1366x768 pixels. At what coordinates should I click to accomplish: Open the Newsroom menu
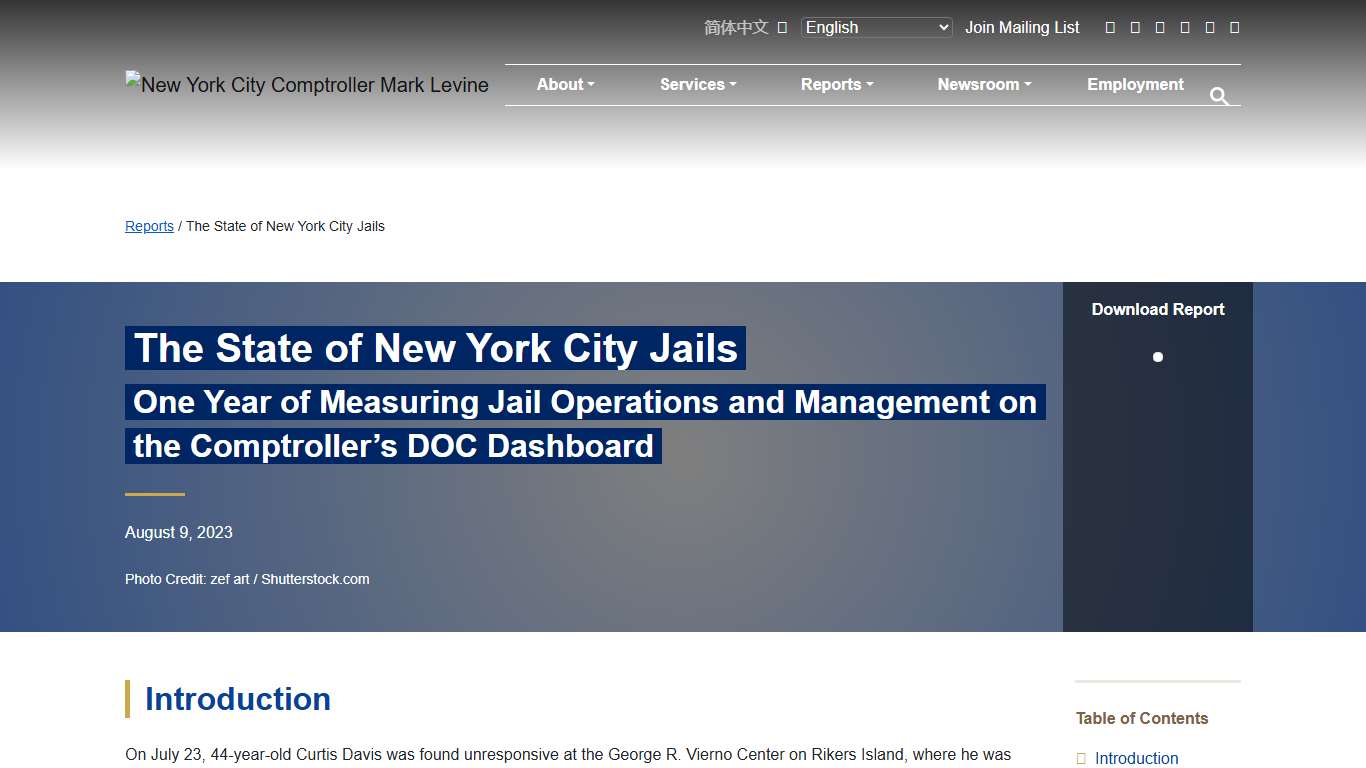(x=983, y=84)
